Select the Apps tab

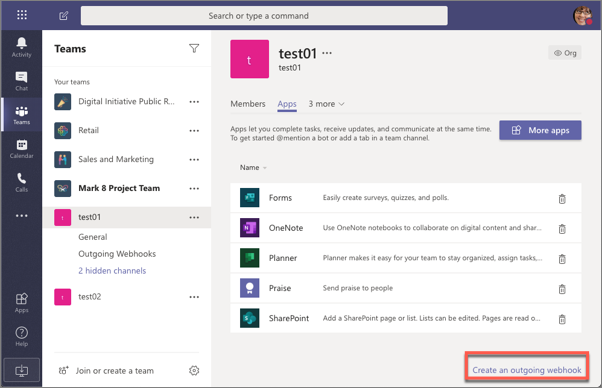click(287, 104)
